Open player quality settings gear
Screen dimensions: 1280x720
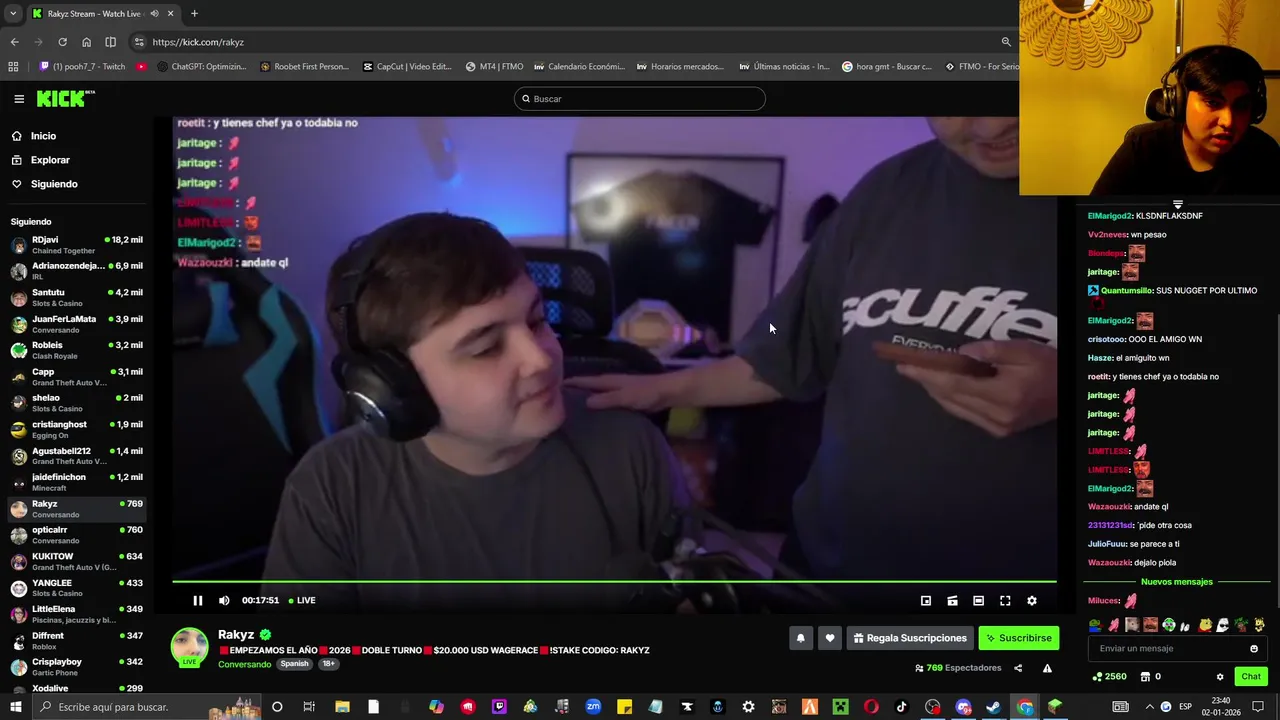[x=1032, y=600]
